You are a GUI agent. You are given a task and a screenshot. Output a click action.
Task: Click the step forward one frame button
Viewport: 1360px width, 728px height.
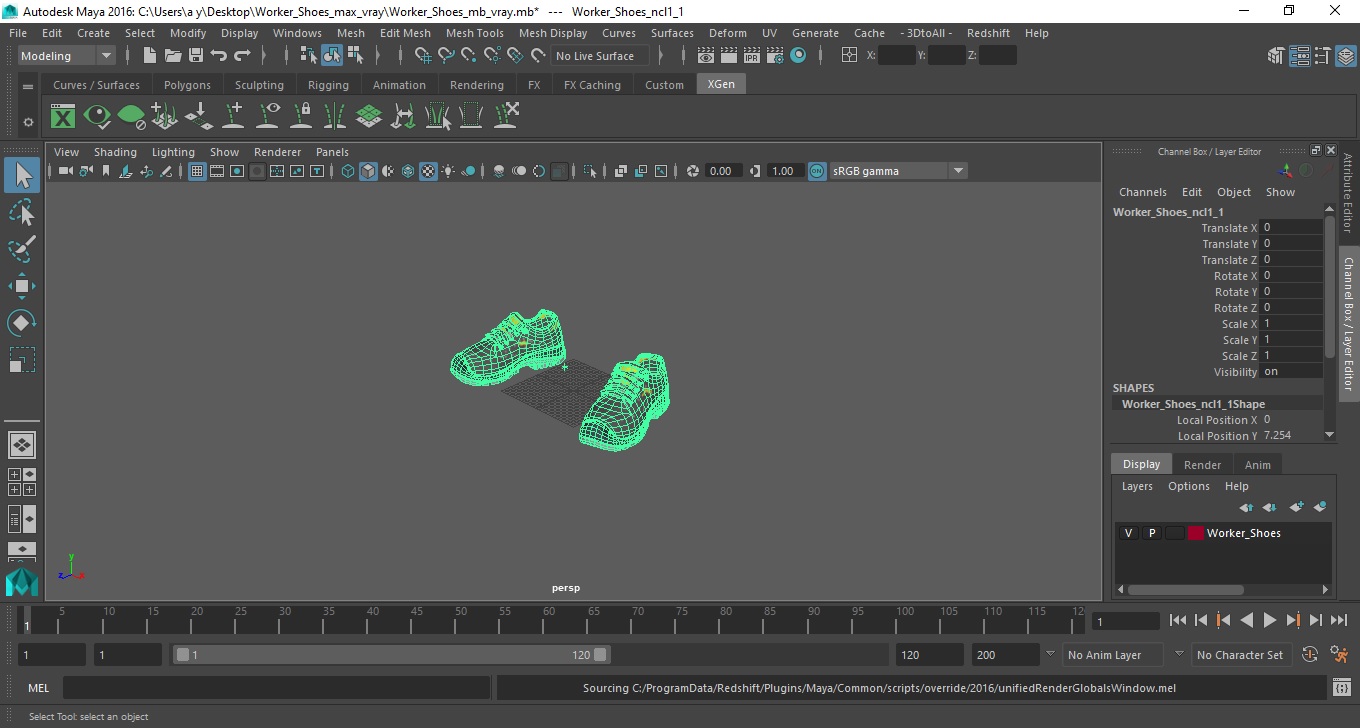click(1316, 620)
